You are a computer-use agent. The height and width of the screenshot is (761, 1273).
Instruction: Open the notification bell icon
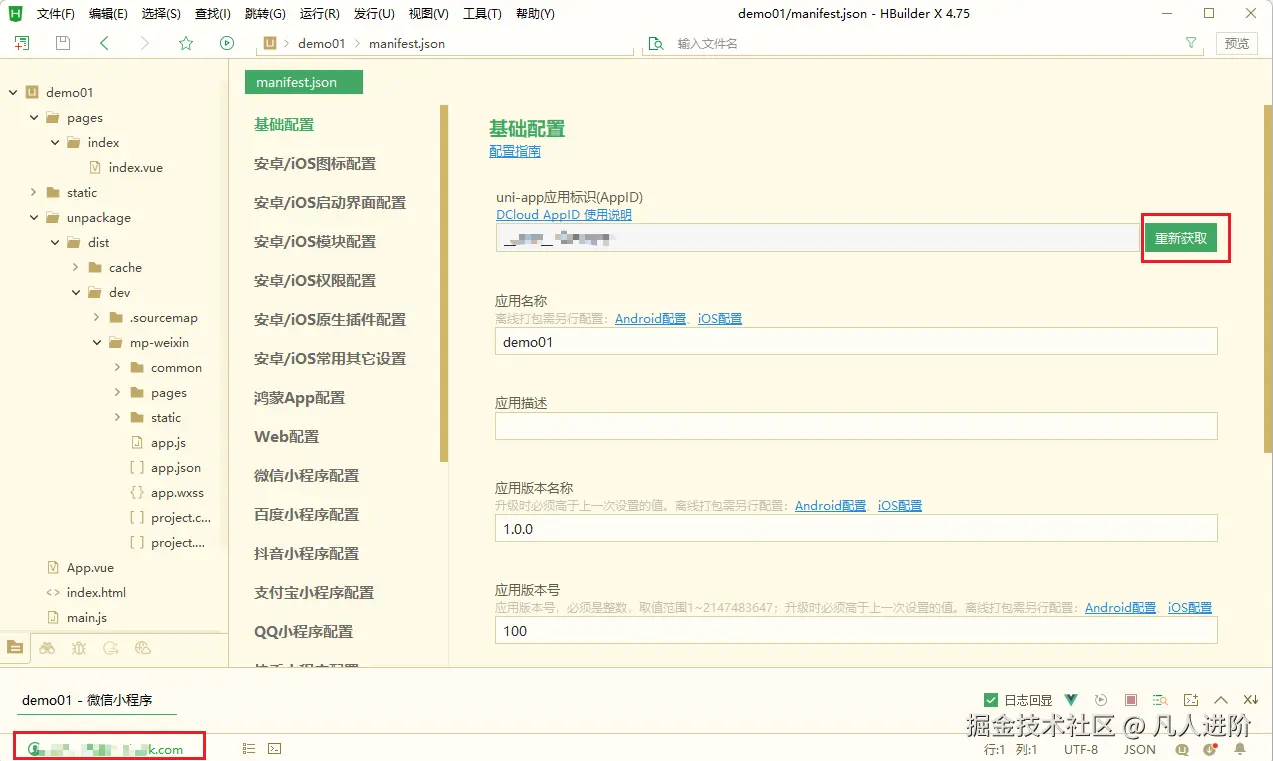pyautogui.click(x=1241, y=749)
